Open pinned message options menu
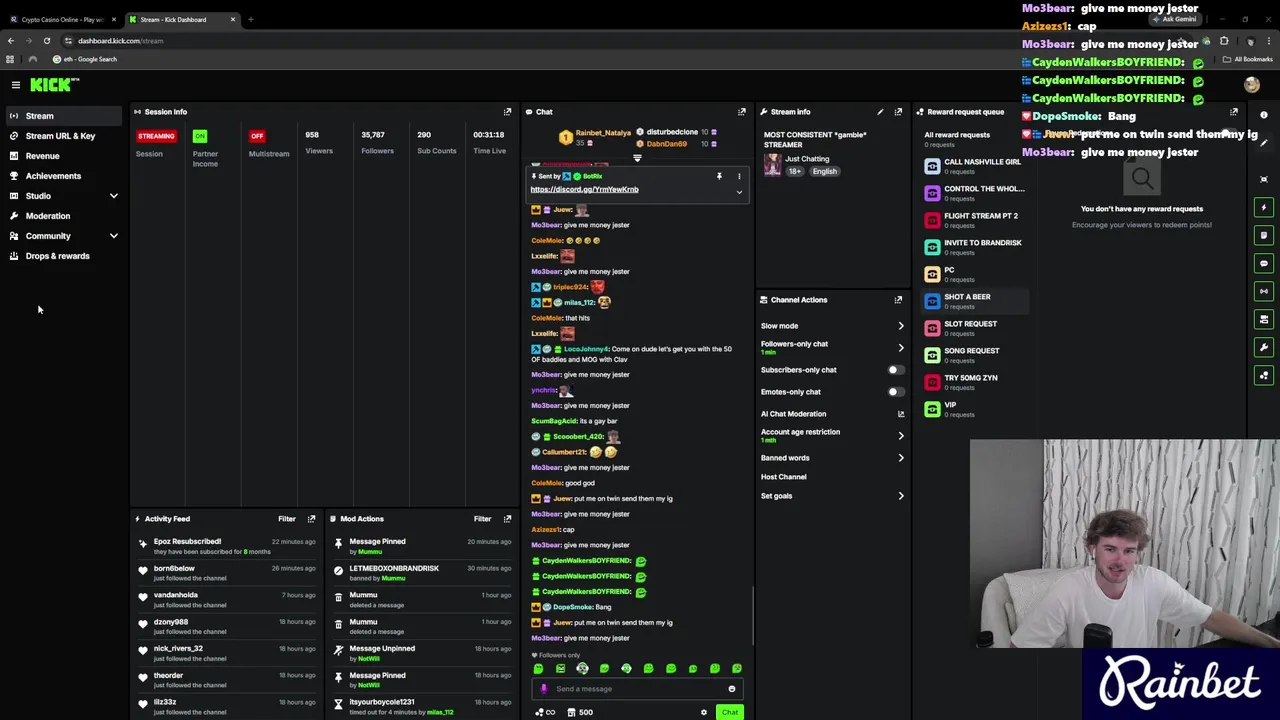The image size is (1280, 720). pyautogui.click(x=739, y=176)
